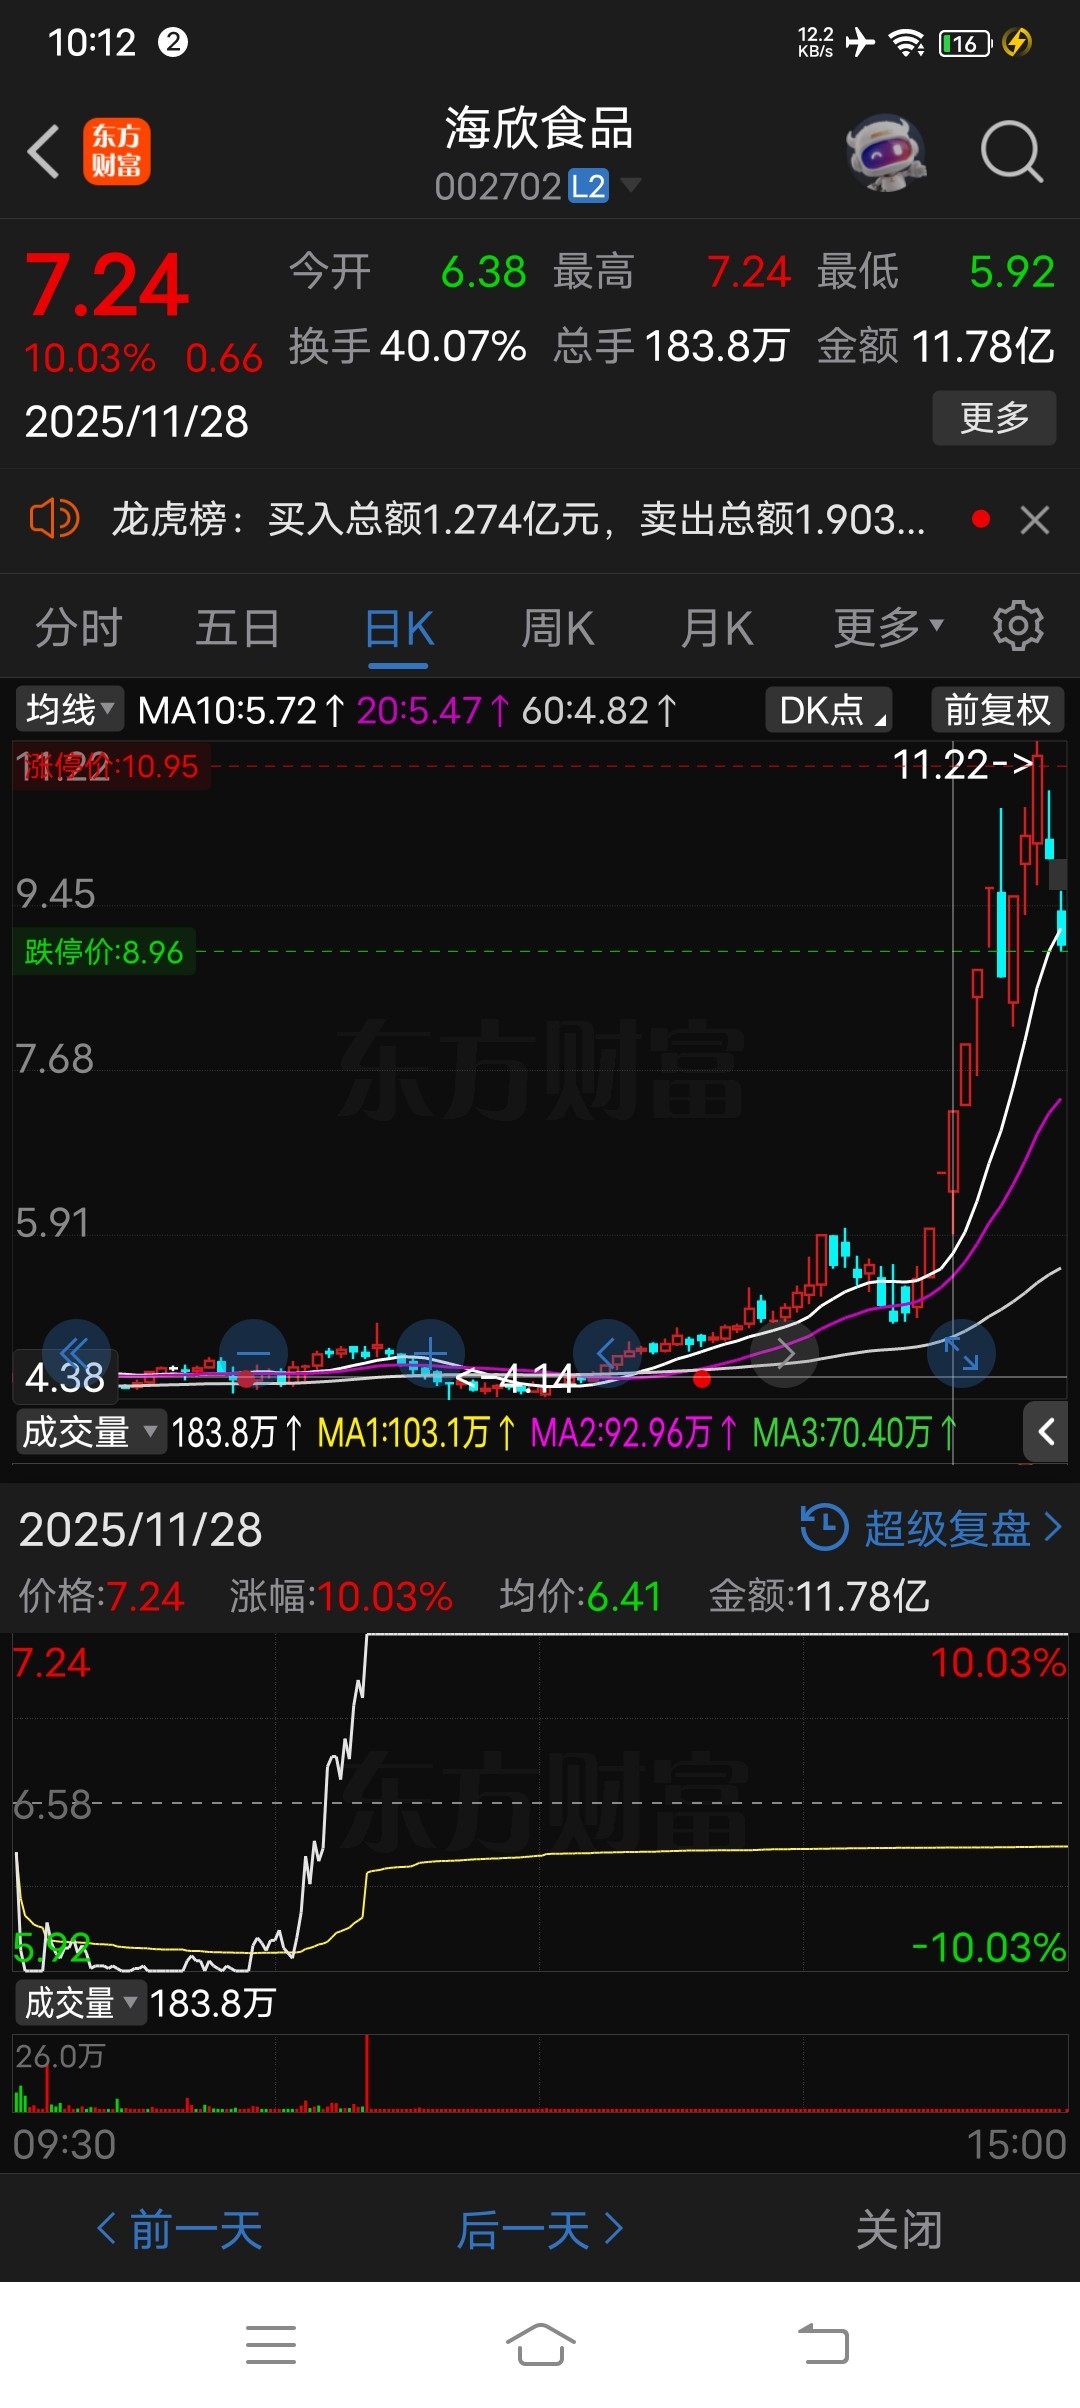The width and height of the screenshot is (1080, 2408).
Task: Jump chart left with double-arrow button
Action: [x=76, y=1353]
